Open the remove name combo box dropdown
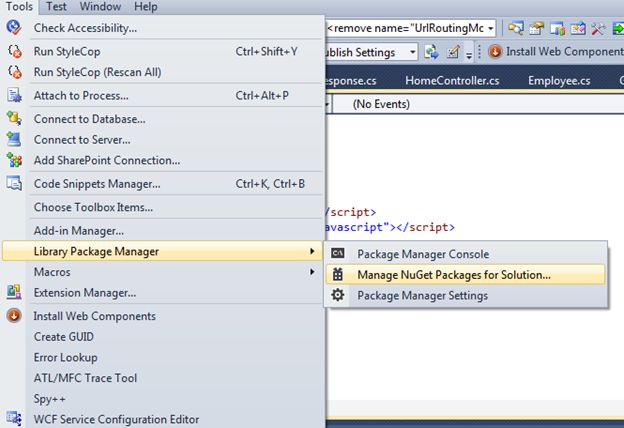 tap(491, 28)
